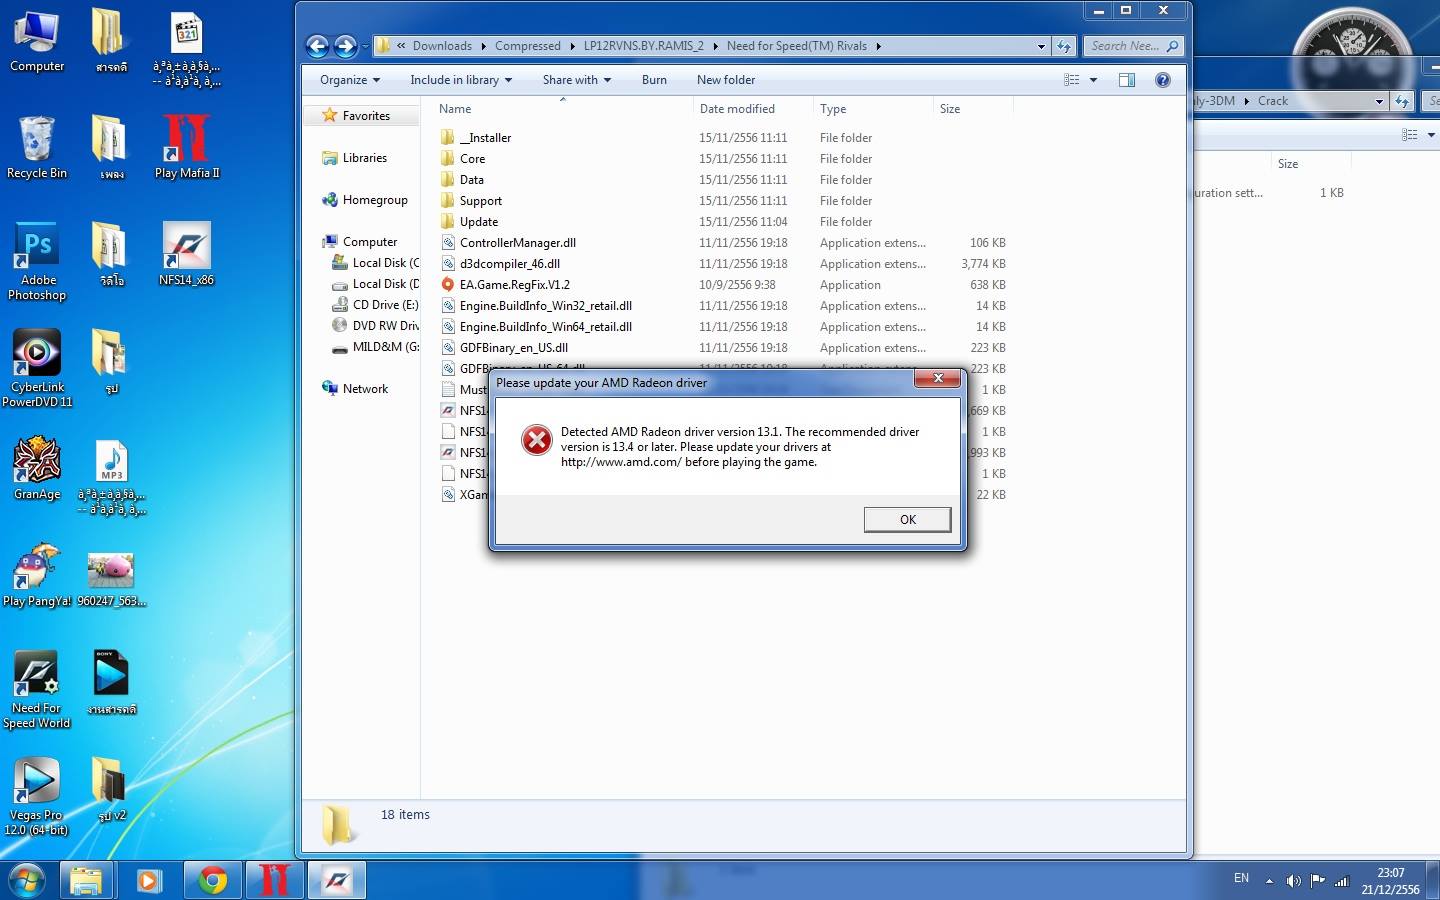This screenshot has width=1440, height=900.
Task: Select Downloads in the address path
Action: 442,46
